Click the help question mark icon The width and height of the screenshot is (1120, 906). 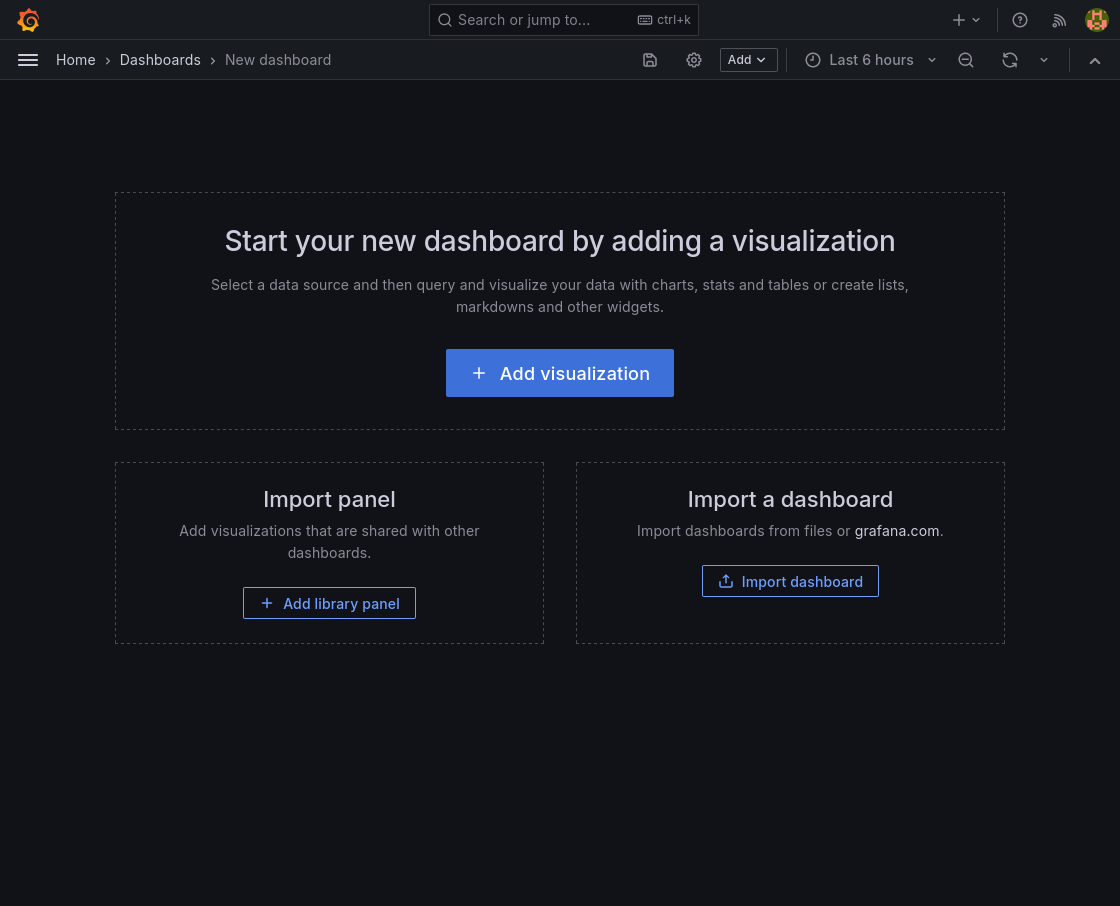pyautogui.click(x=1020, y=20)
